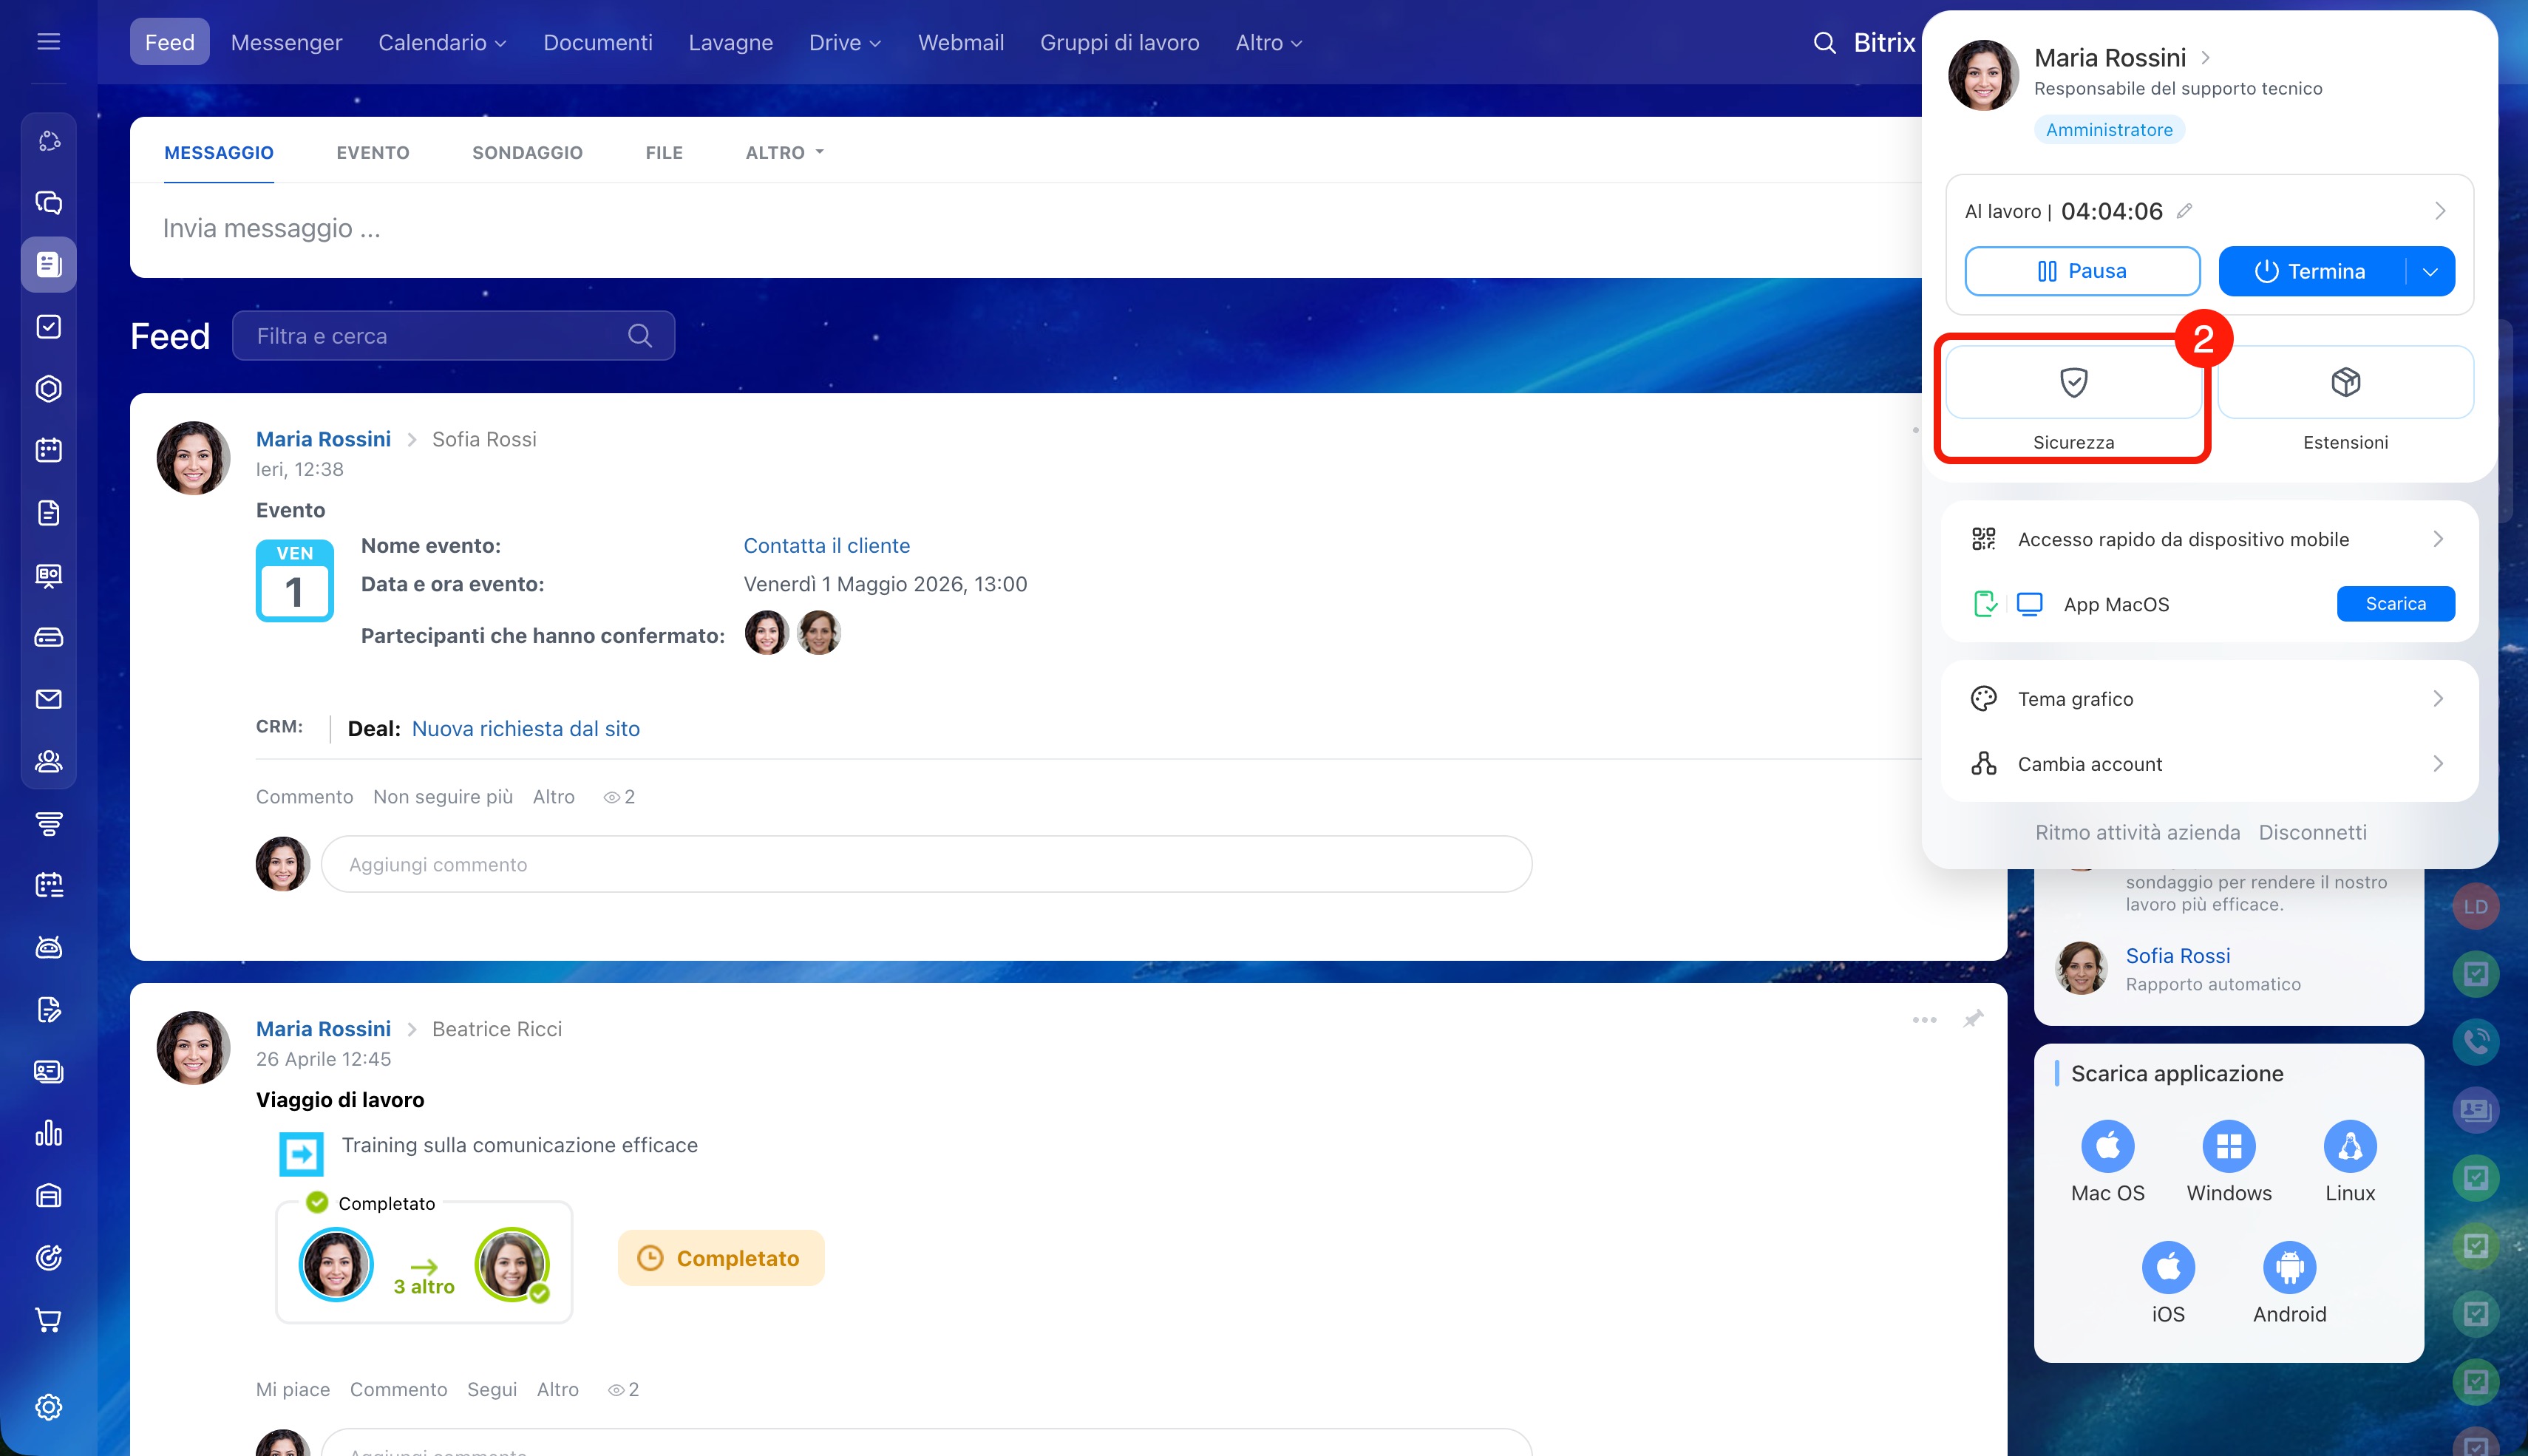Switch to the SONDAGGIO tab
This screenshot has width=2528, height=1456.
pos(527,153)
